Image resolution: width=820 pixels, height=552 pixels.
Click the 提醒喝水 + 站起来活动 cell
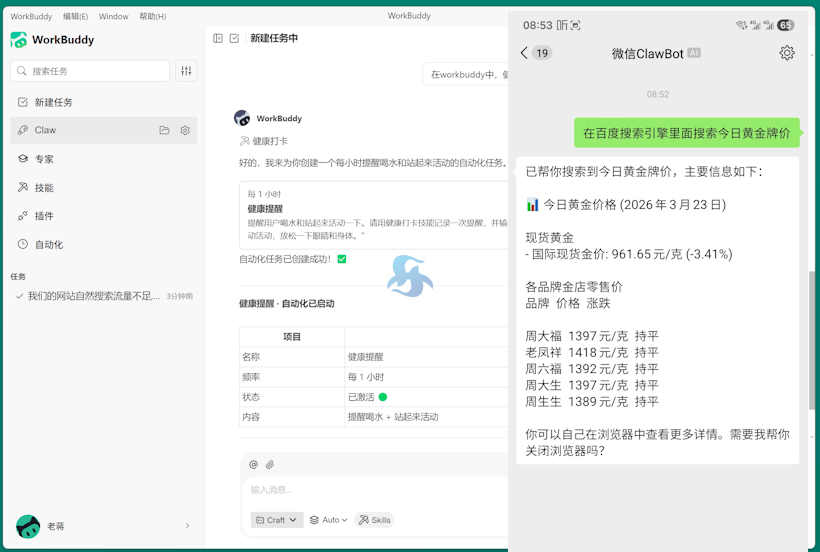426,417
